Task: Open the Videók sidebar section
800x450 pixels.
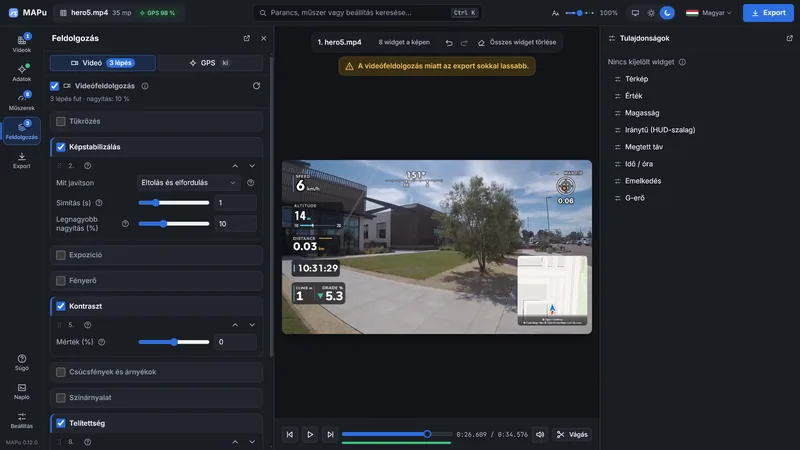Action: (21, 43)
